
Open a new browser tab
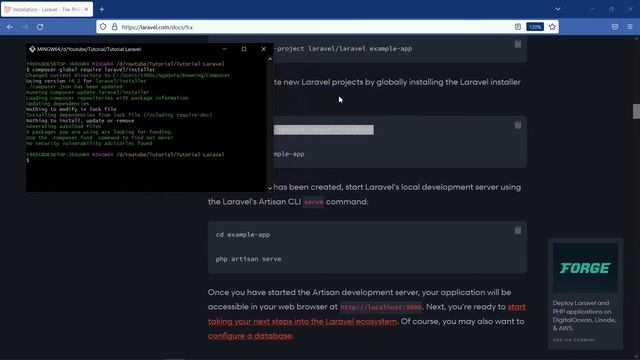click(x=102, y=9)
